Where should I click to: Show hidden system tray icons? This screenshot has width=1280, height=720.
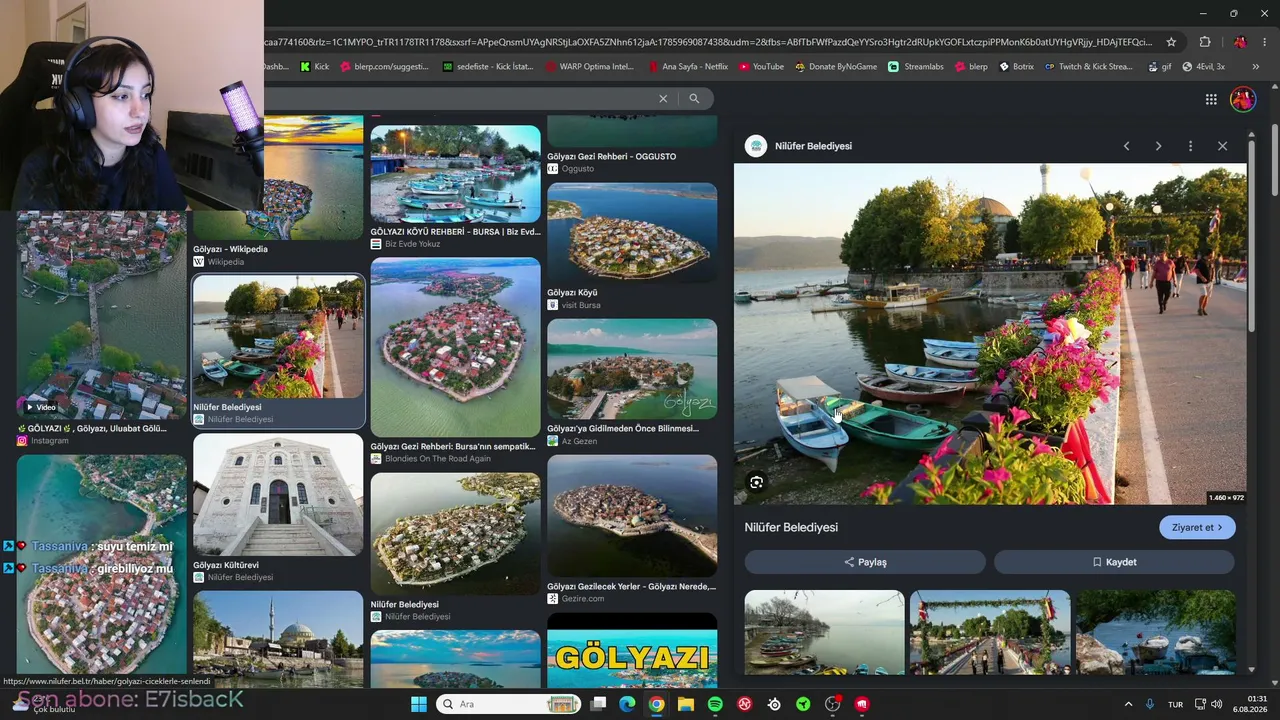click(x=1128, y=704)
